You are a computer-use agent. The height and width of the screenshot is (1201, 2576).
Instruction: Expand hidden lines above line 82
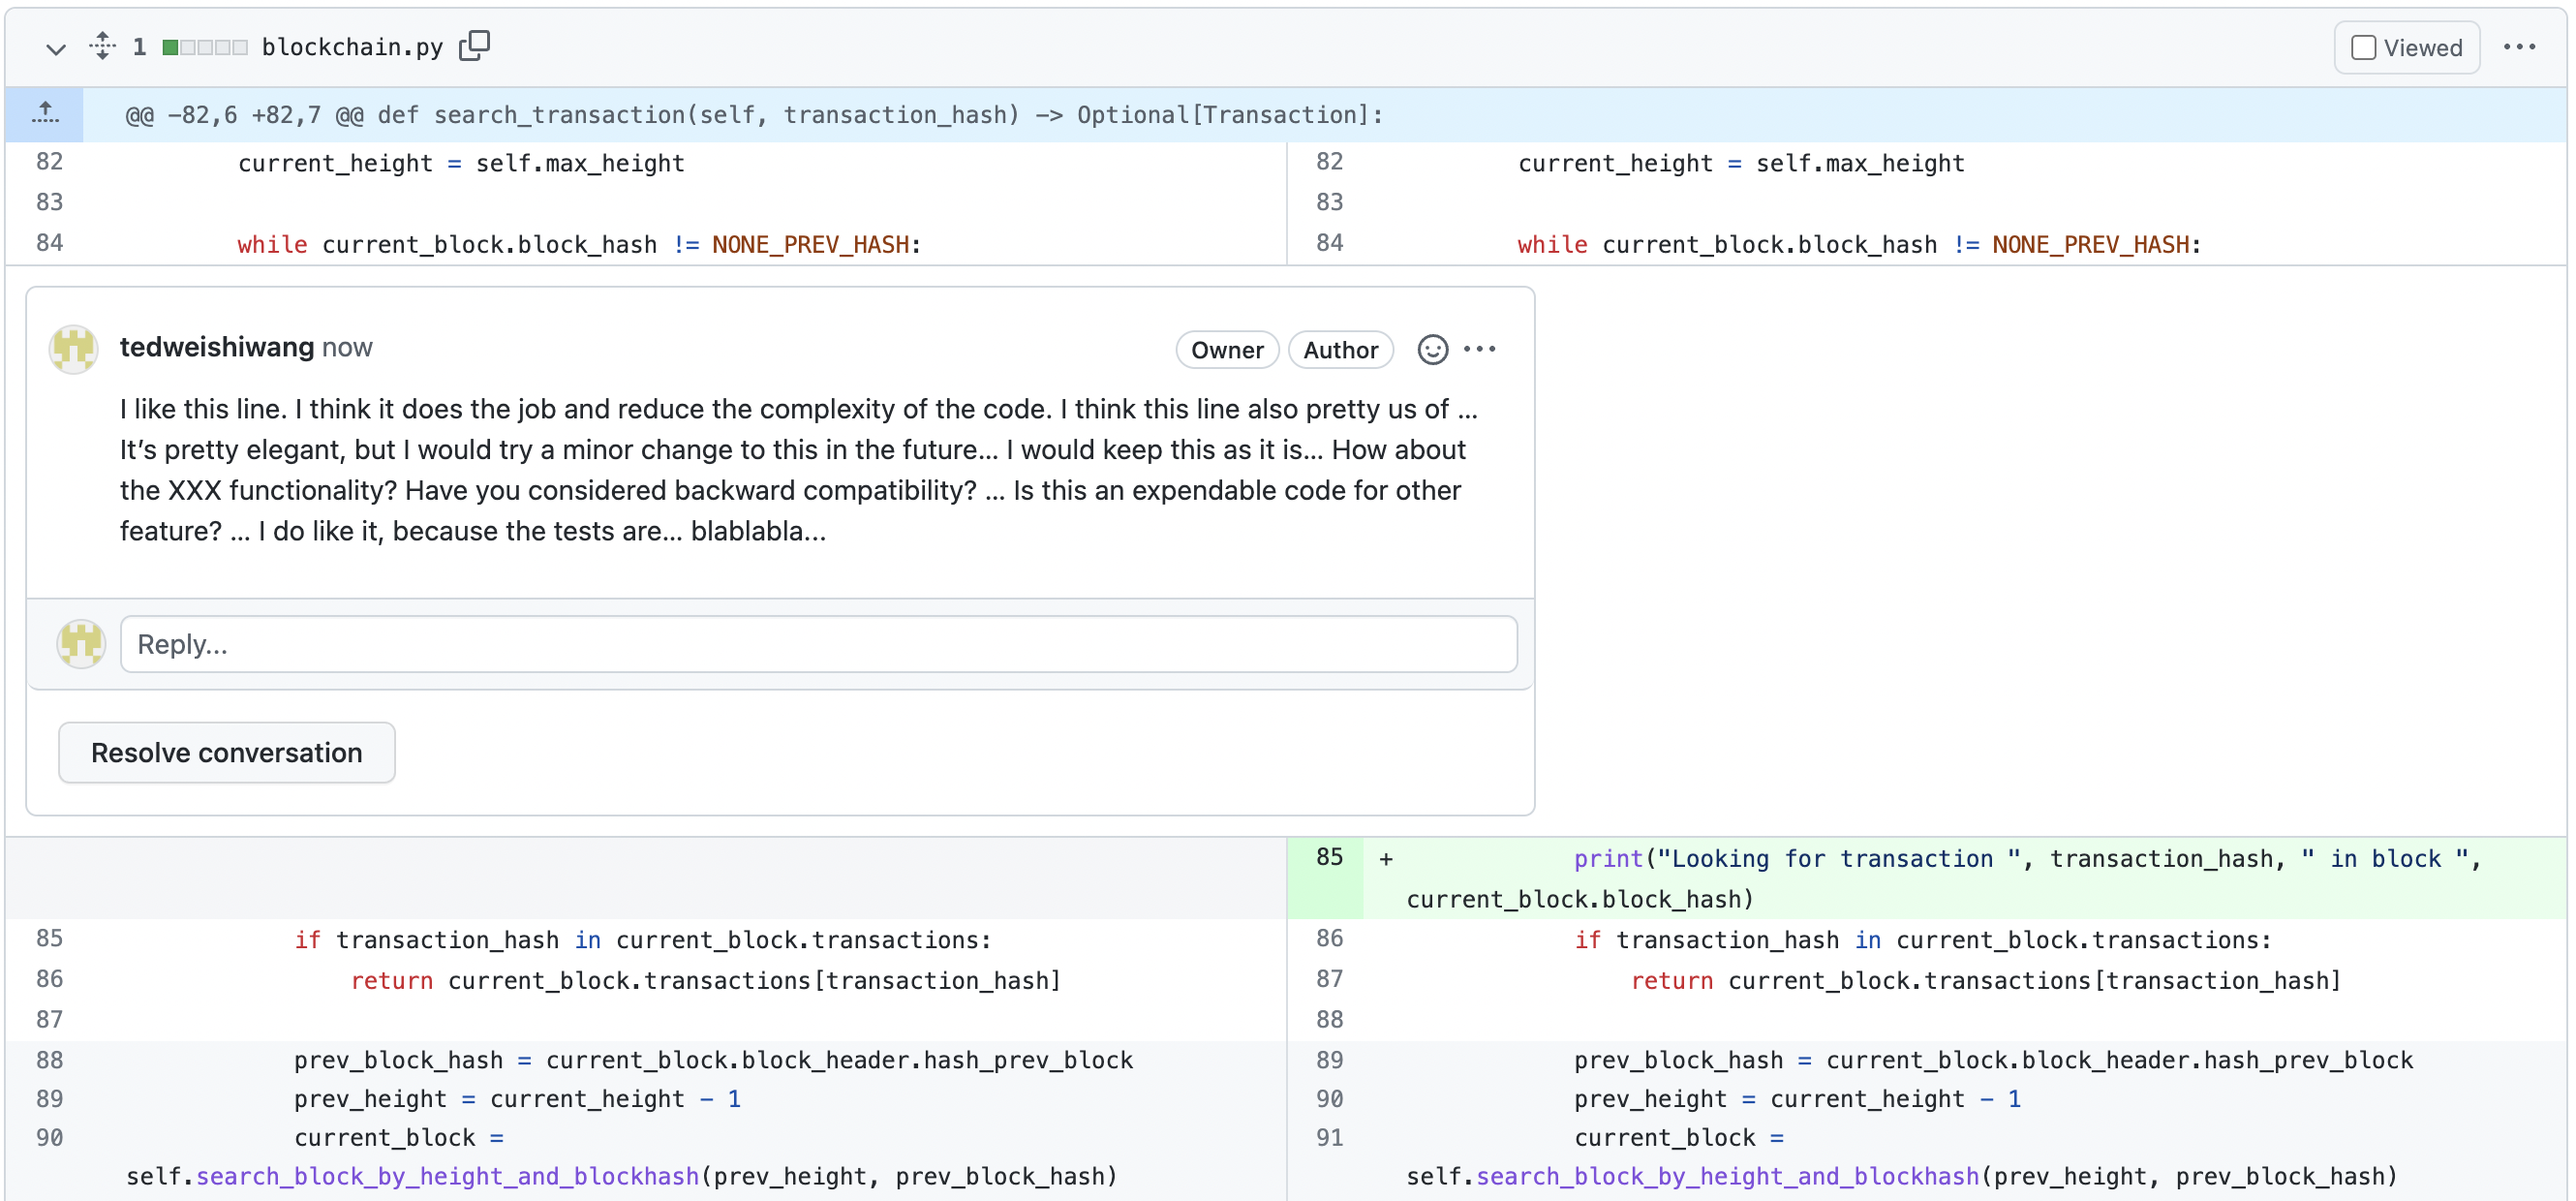coord(44,114)
